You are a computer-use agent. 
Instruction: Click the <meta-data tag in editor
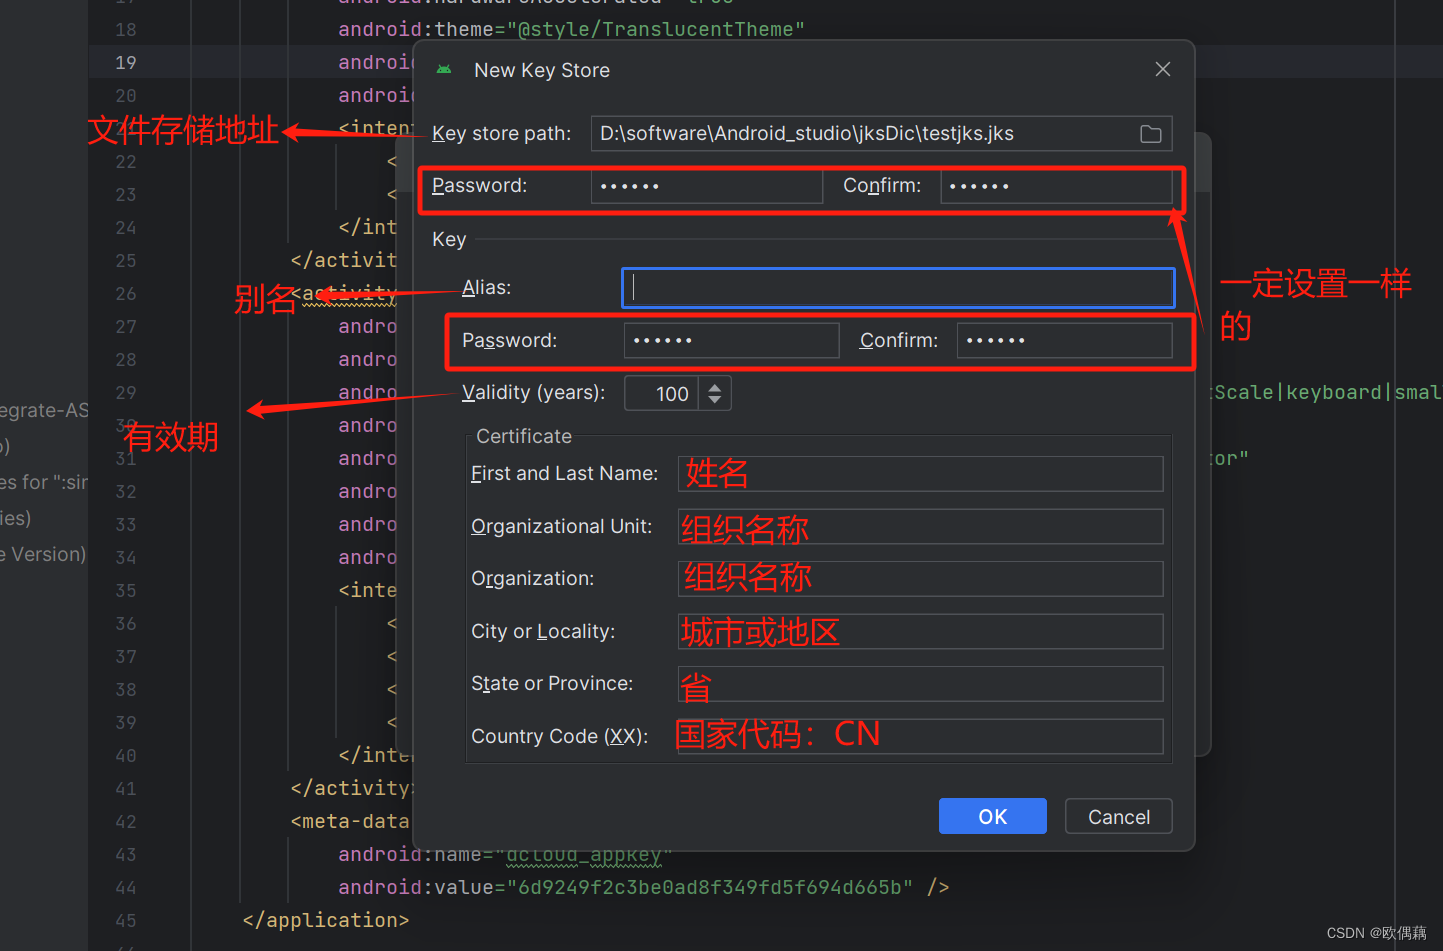(350, 821)
